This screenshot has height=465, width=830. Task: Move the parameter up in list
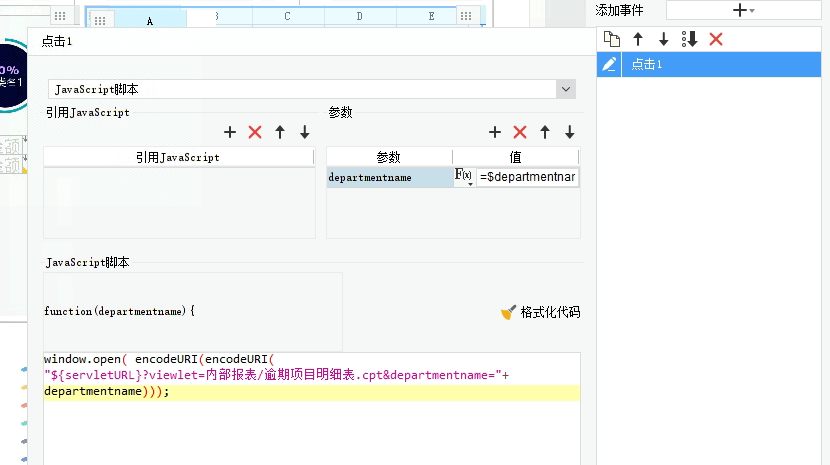pos(545,132)
